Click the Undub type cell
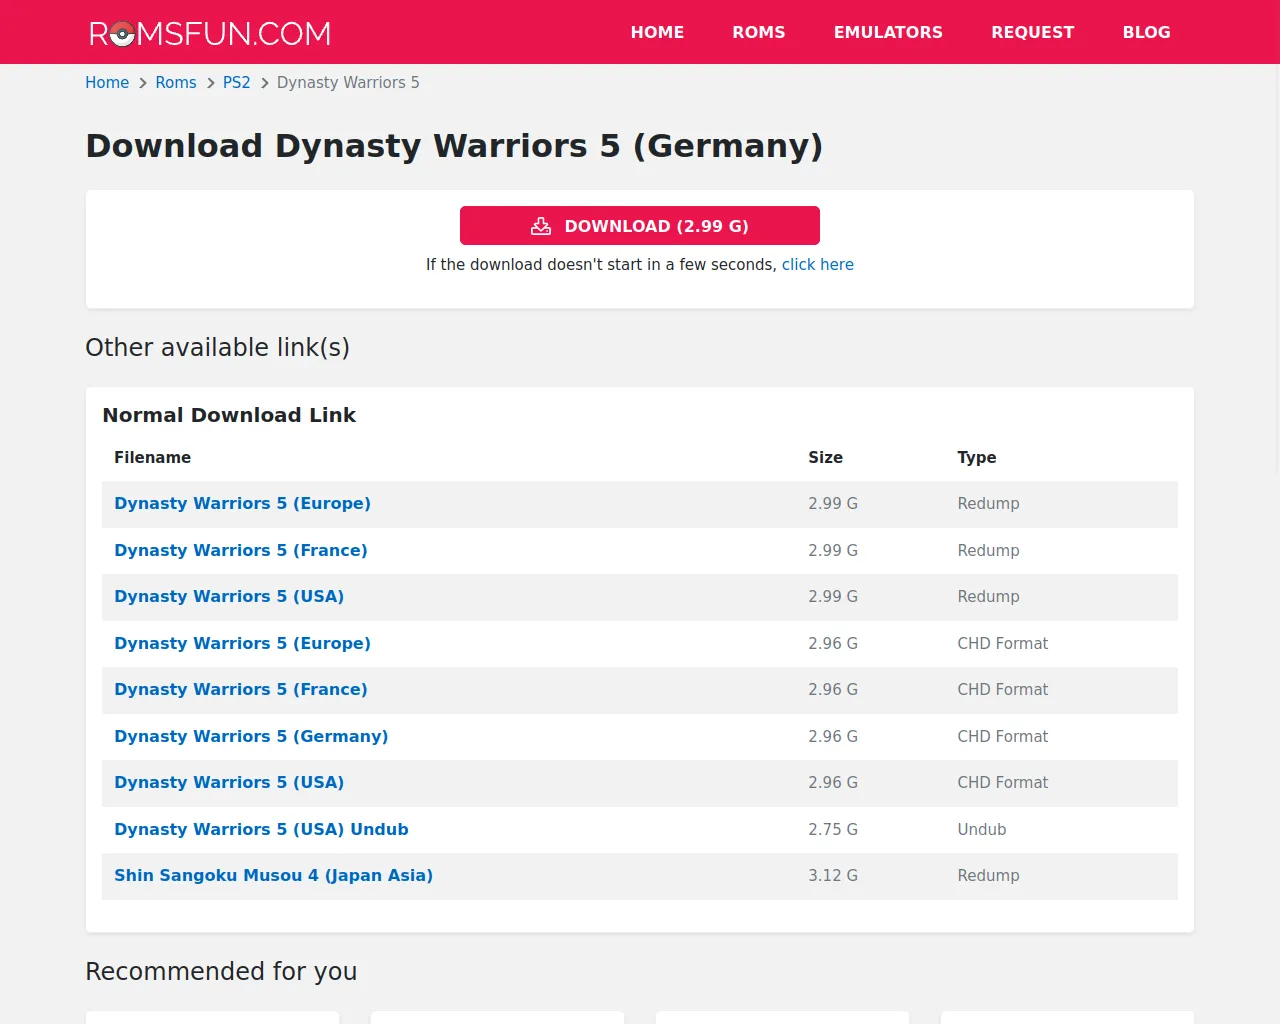Screen dimensions: 1280x1024 click(982, 830)
